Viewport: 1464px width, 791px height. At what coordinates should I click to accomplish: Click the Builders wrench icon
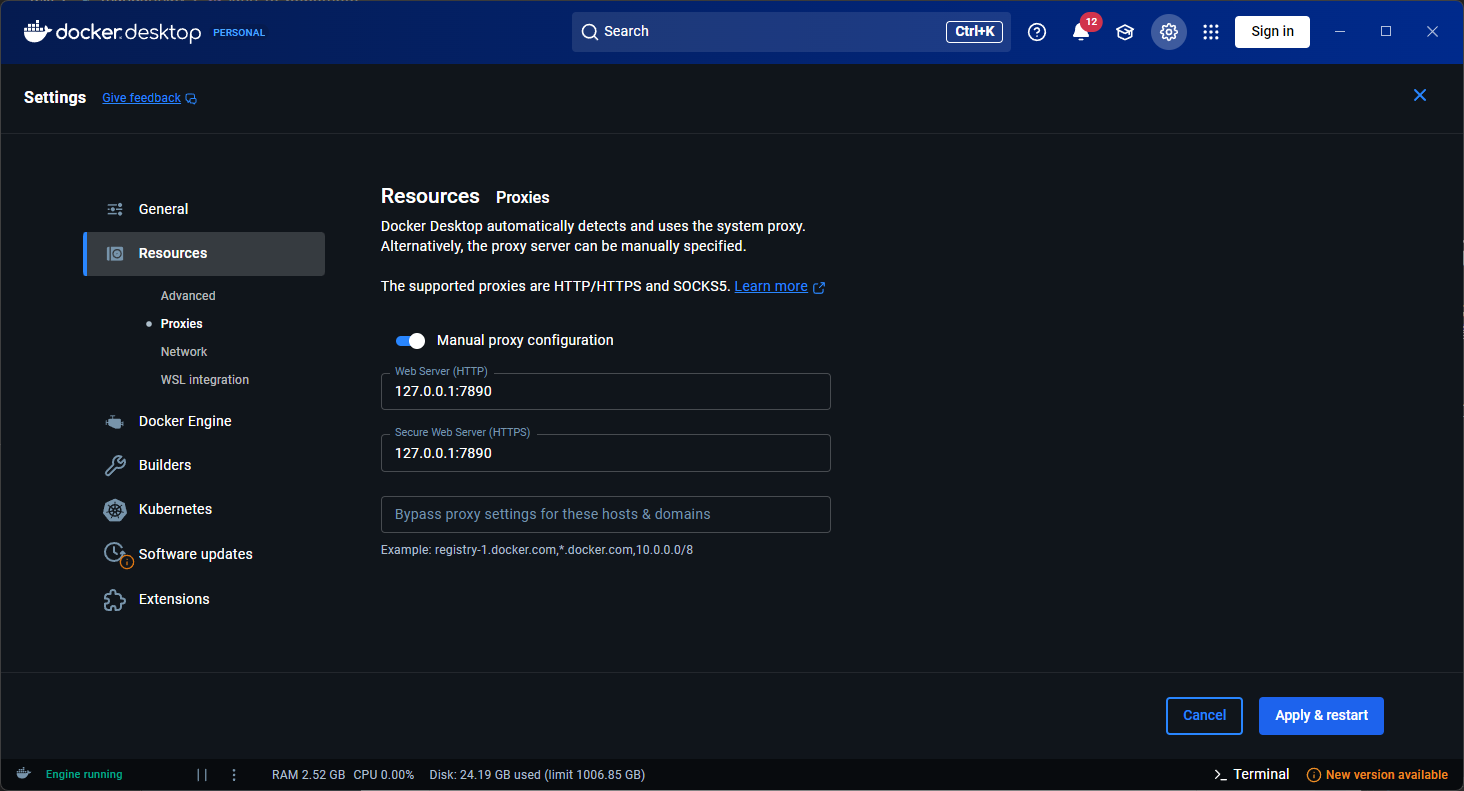click(x=115, y=466)
